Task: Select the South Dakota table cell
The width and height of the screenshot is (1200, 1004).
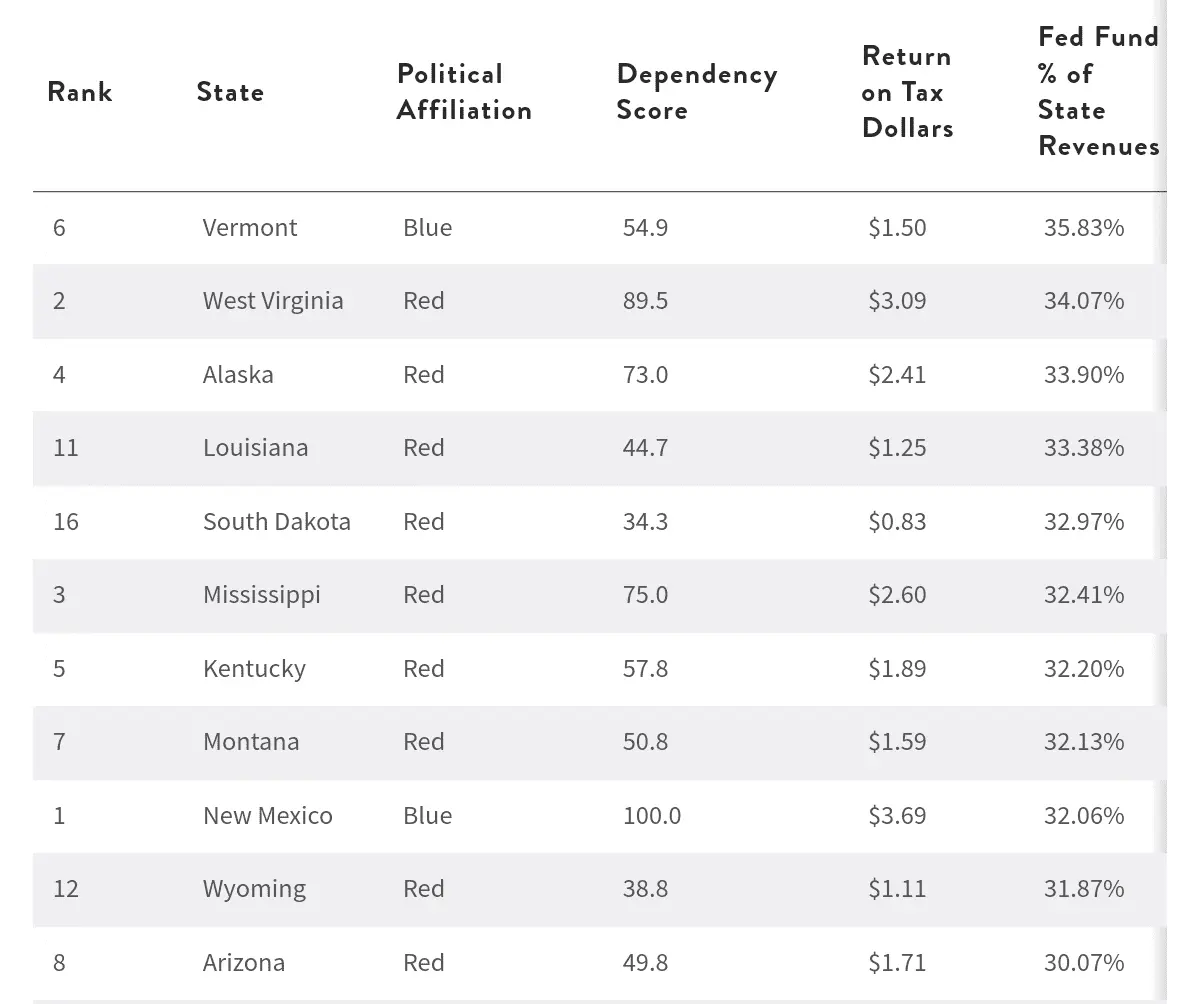Action: (x=277, y=522)
